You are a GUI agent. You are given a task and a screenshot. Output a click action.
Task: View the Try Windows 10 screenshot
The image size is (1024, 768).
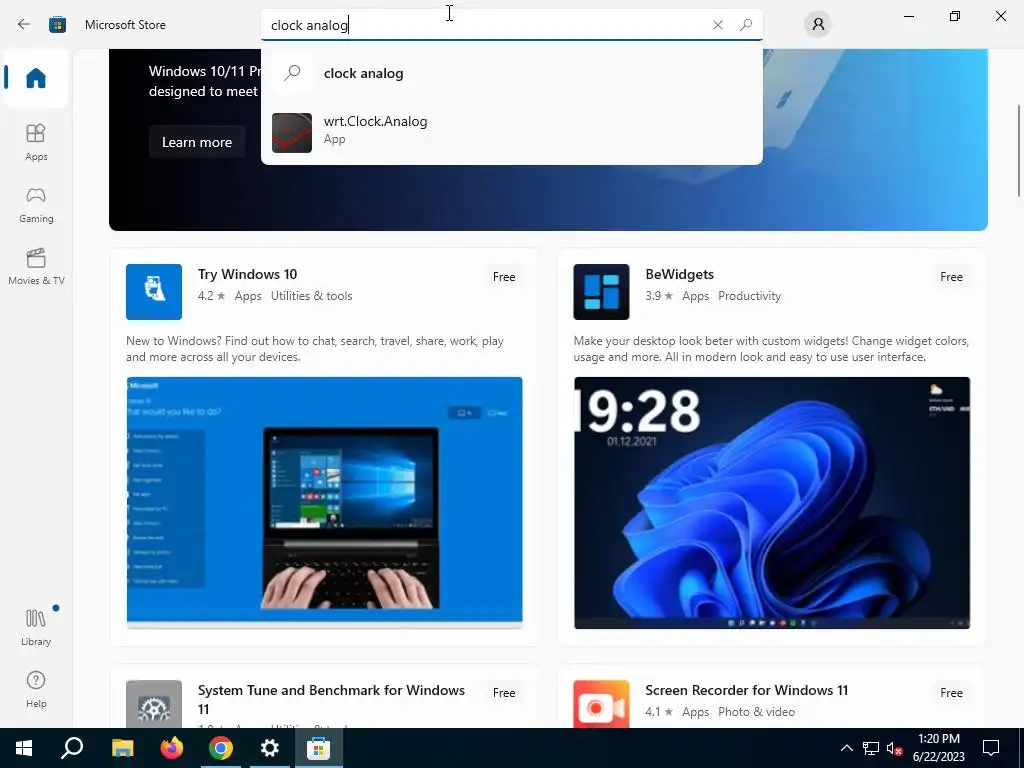(325, 502)
